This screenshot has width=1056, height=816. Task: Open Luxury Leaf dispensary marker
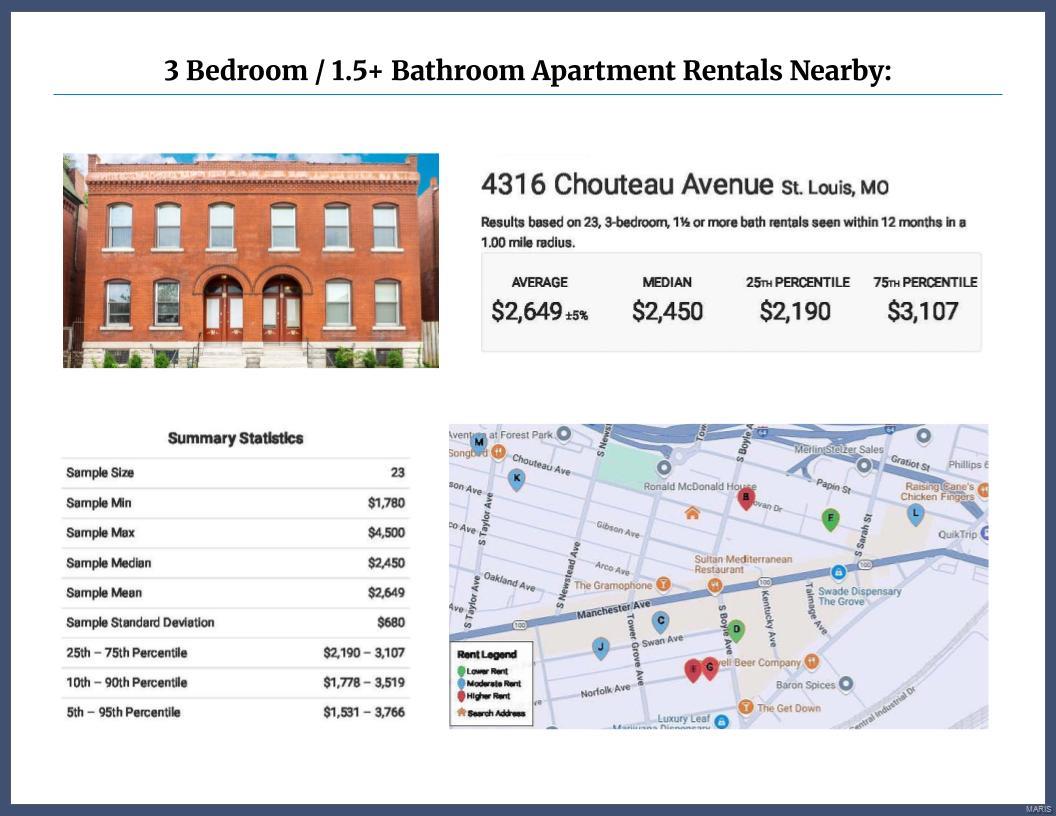tap(721, 721)
